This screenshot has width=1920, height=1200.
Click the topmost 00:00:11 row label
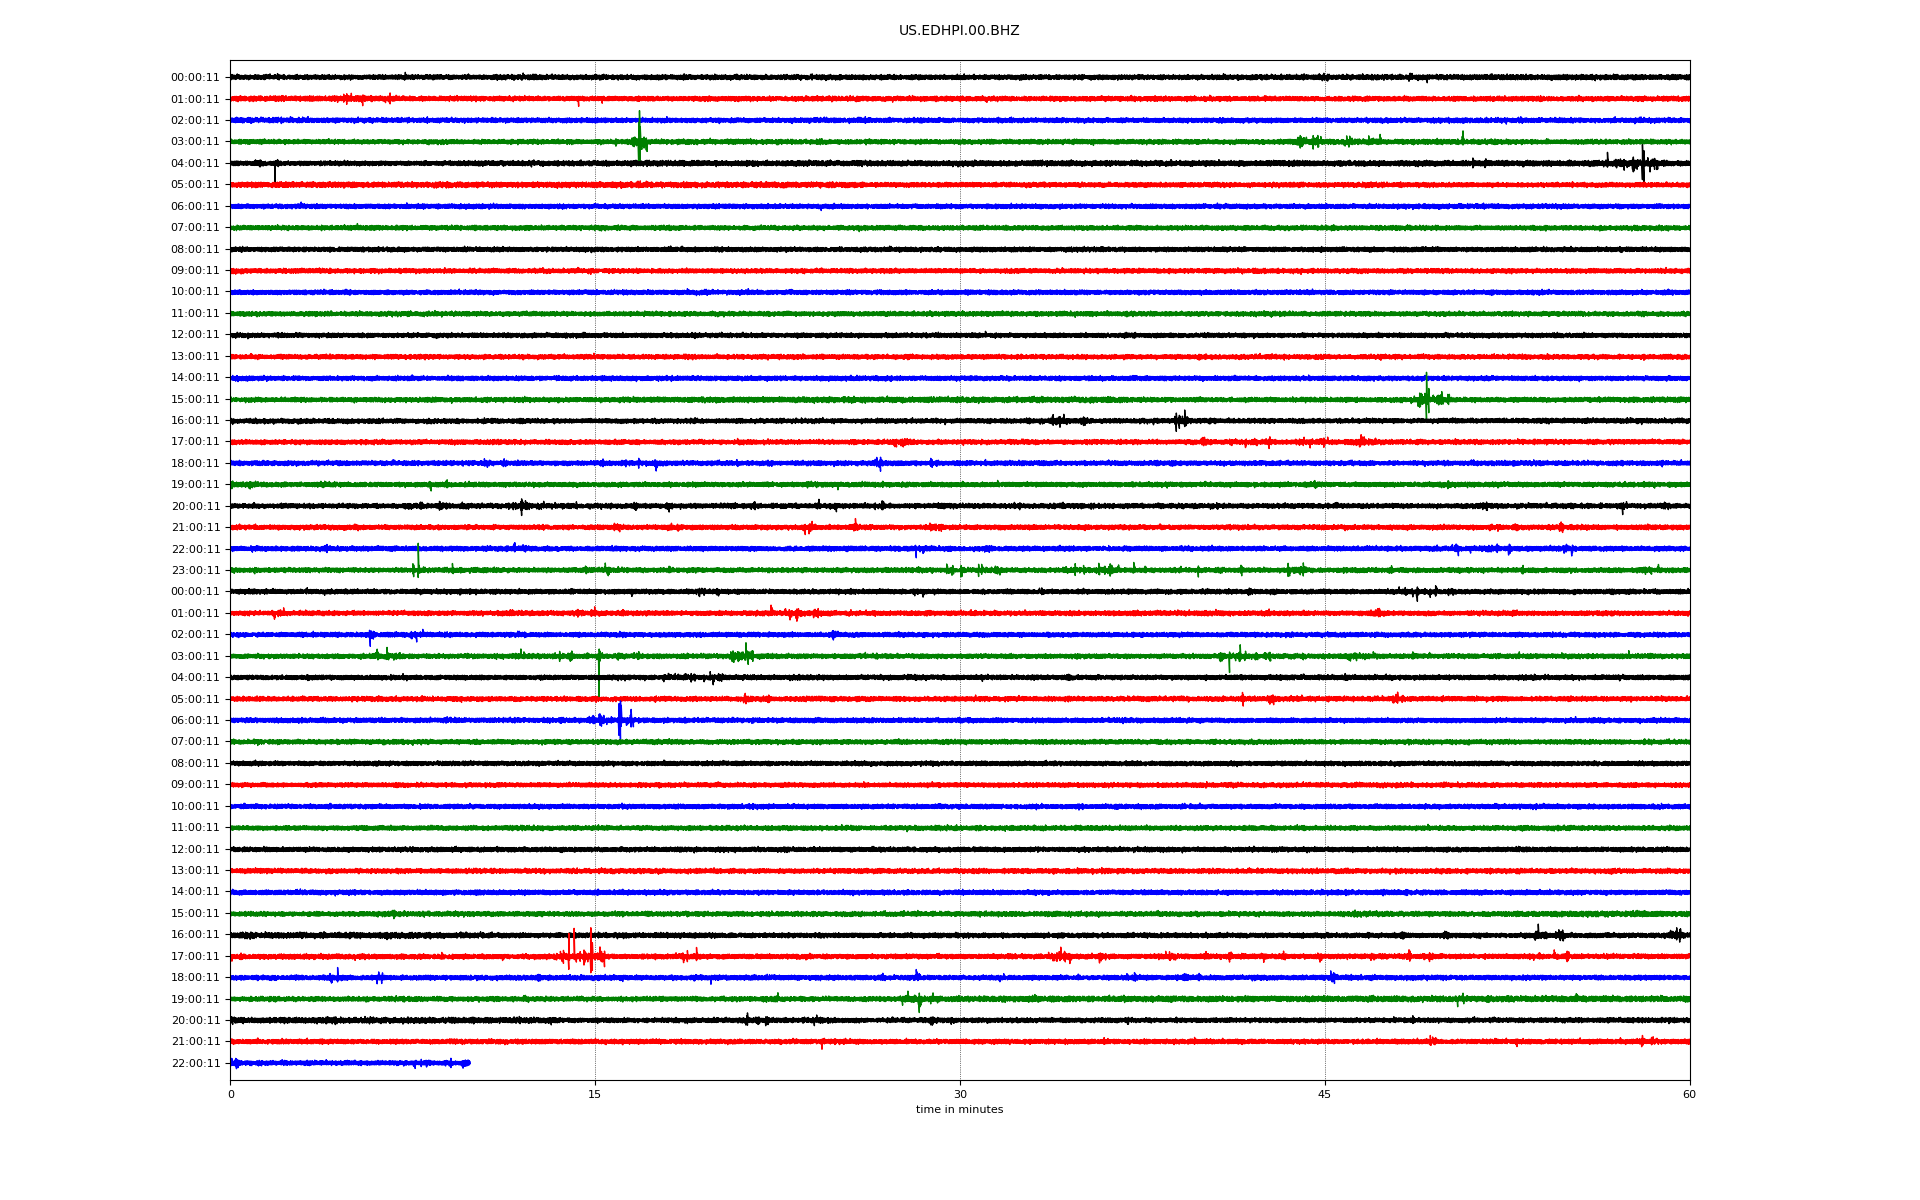(195, 77)
